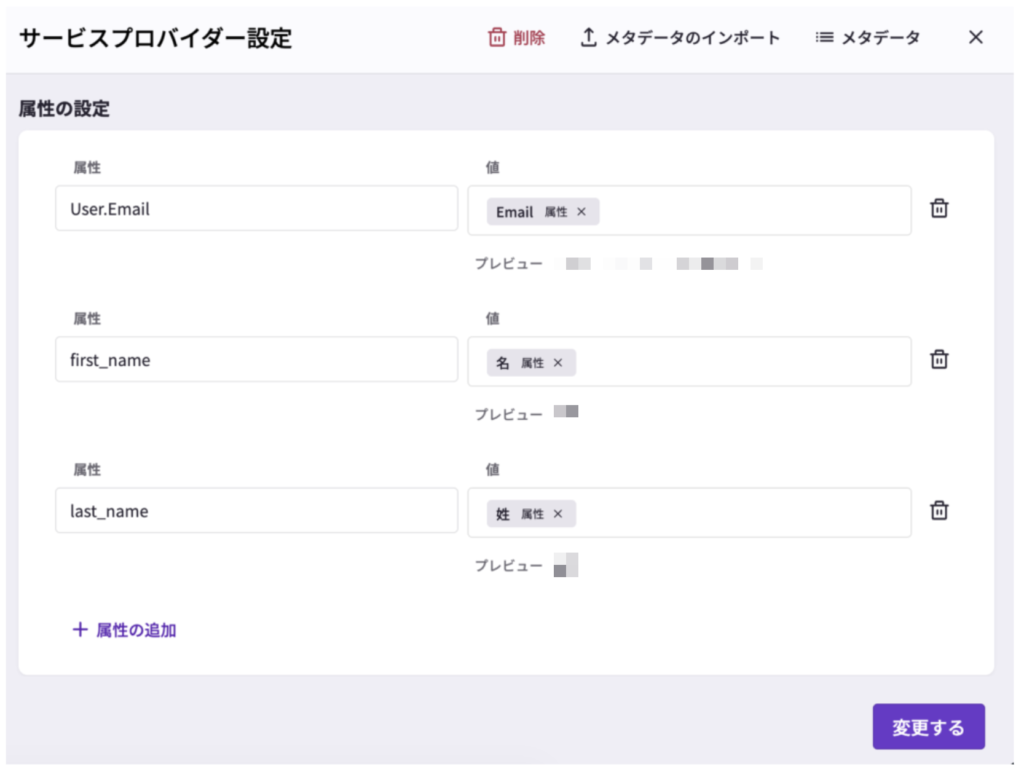The image size is (1024, 772).
Task: Click 属性の追加 to add an attribute
Action: pyautogui.click(x=125, y=630)
